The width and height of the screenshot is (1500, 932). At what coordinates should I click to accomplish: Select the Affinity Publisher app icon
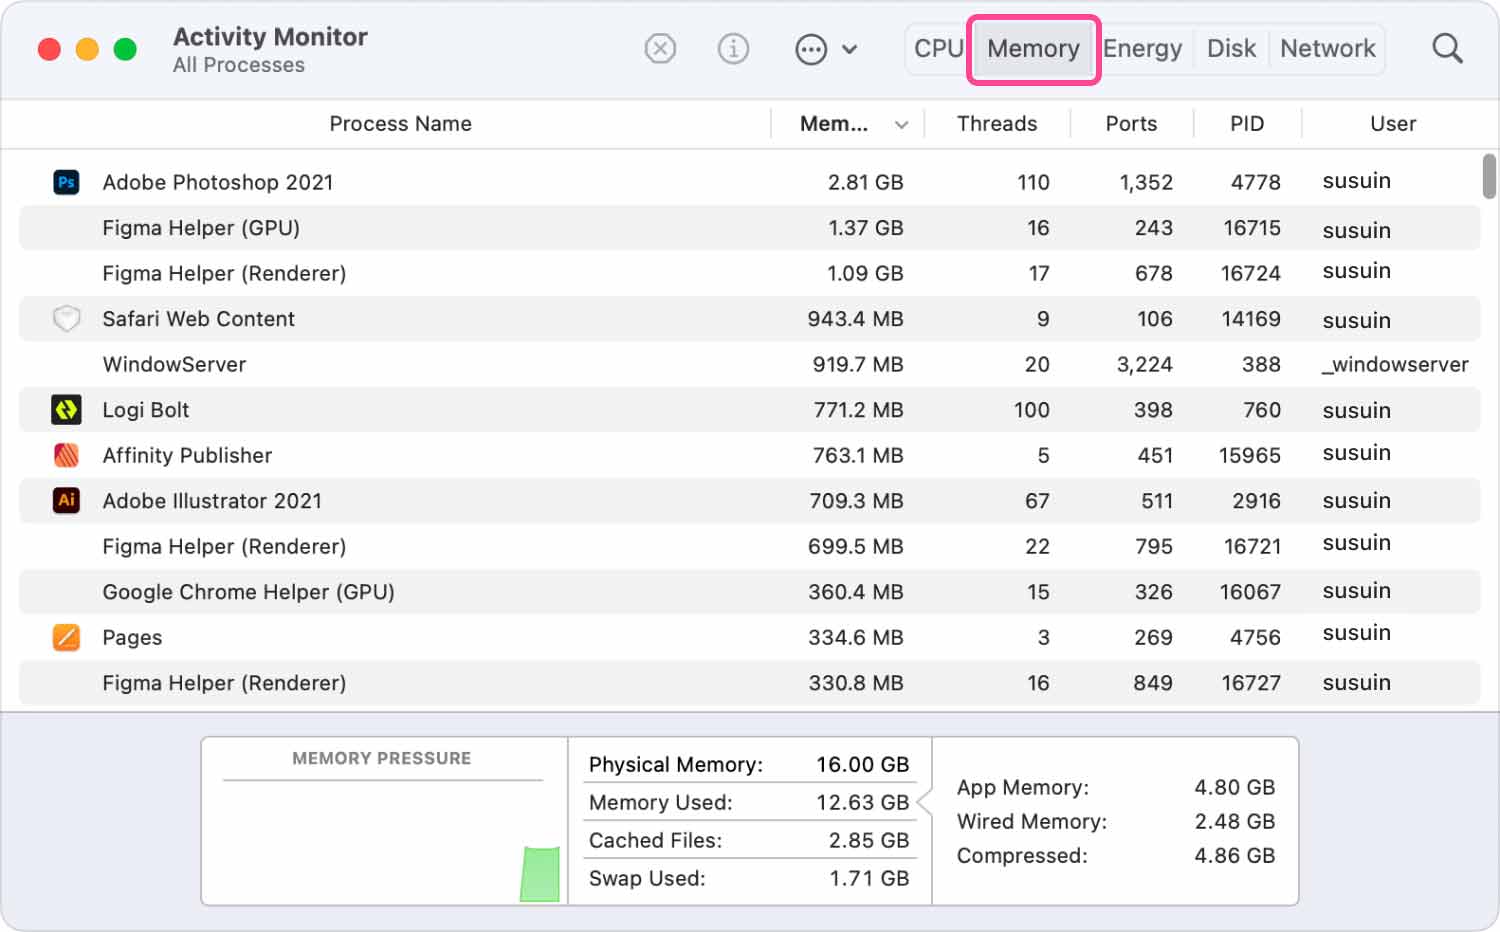[66, 455]
